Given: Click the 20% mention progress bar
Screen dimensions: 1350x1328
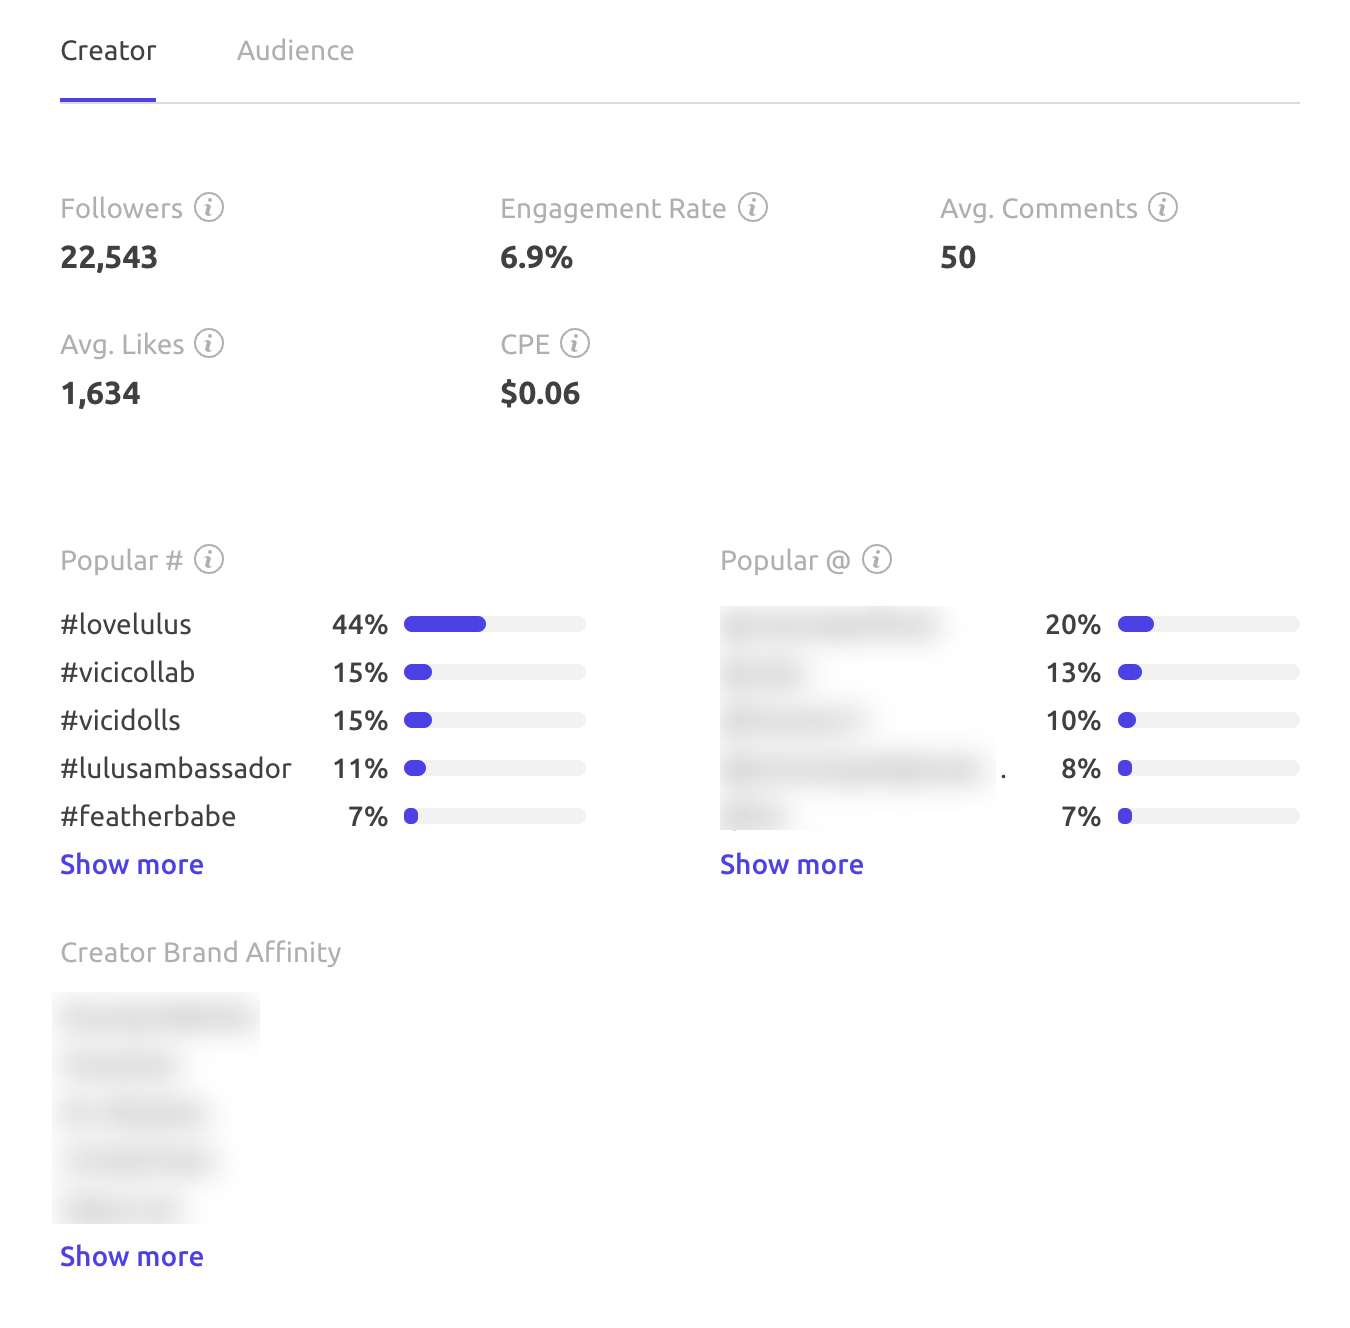Looking at the screenshot, I should pos(1208,624).
